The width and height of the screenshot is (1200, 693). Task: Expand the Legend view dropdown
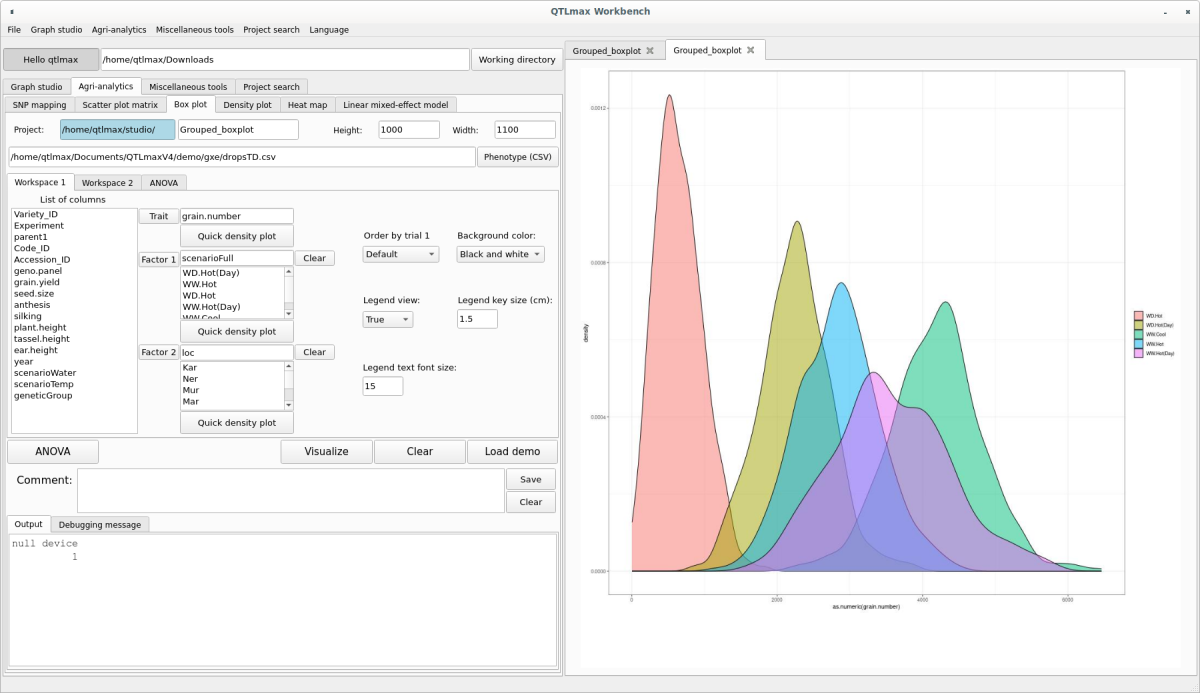coord(387,320)
